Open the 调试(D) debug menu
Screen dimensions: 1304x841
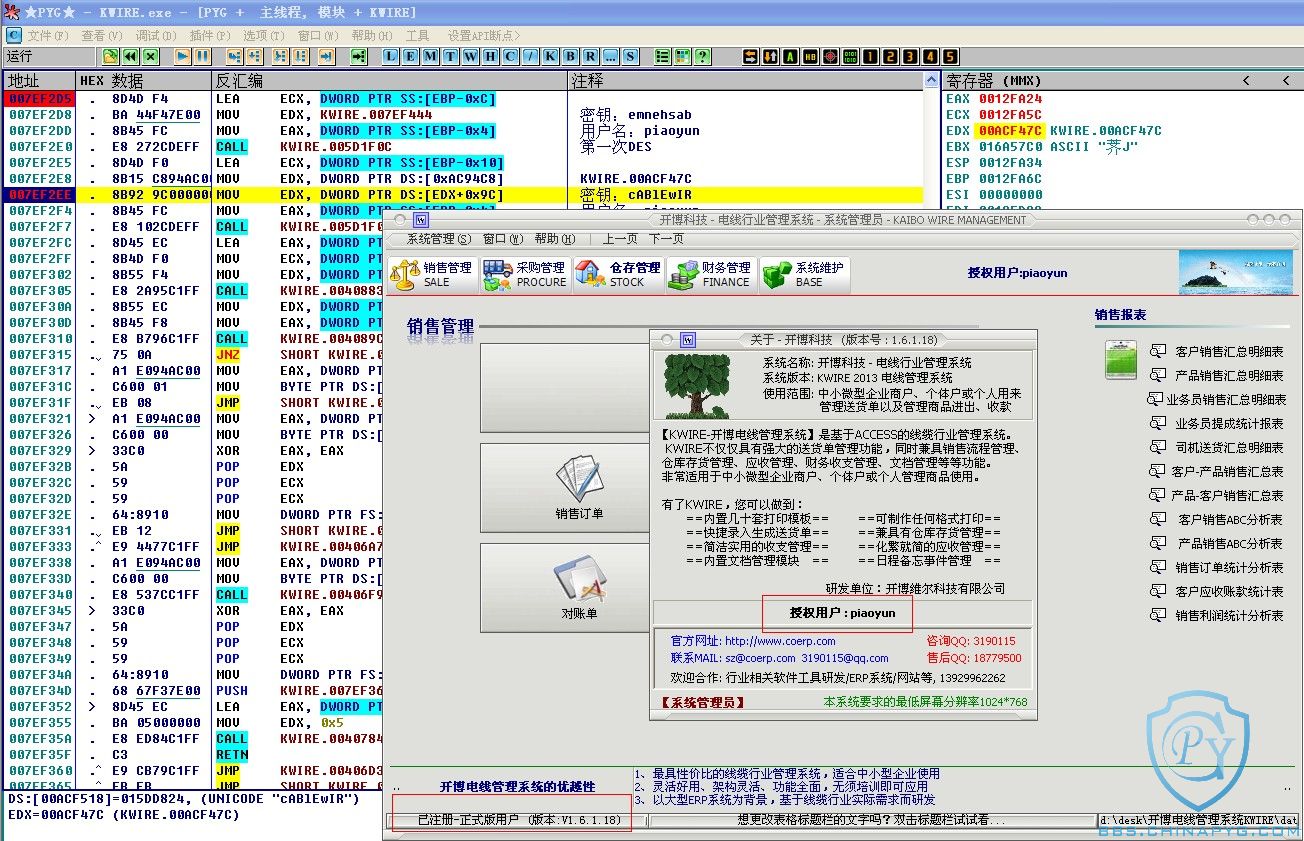pyautogui.click(x=155, y=35)
